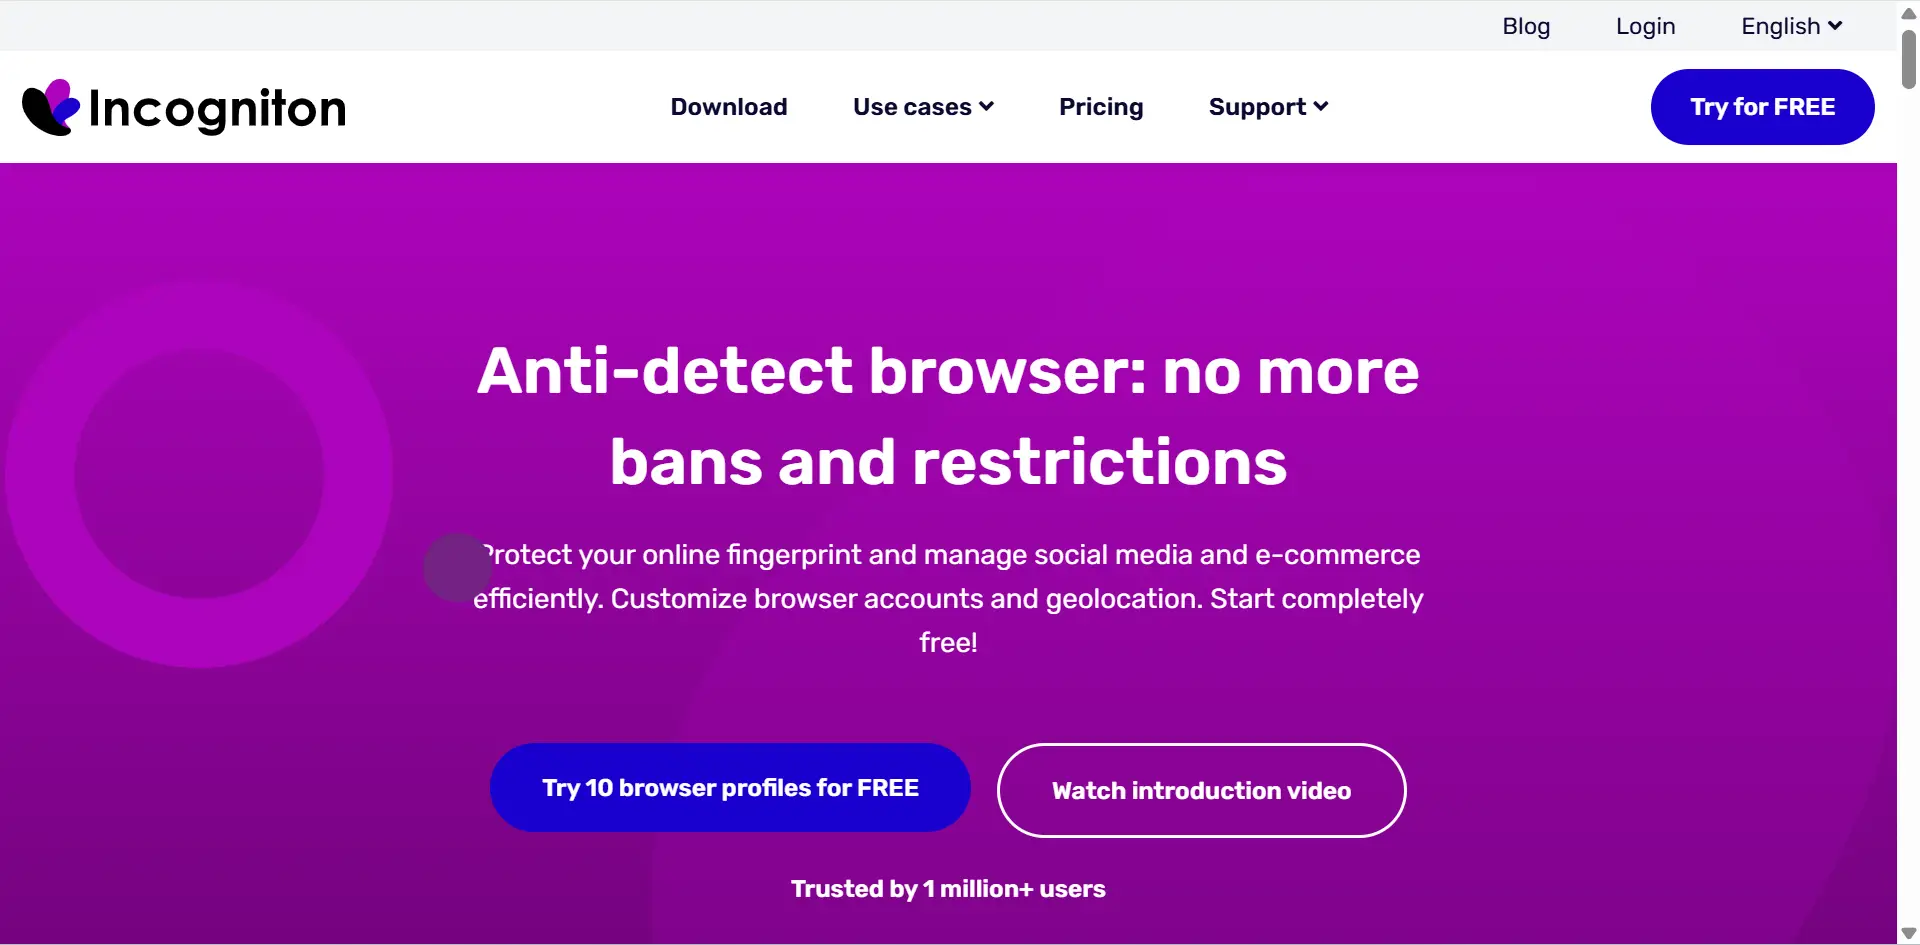This screenshot has width=1920, height=945.
Task: Go to the Login page
Action: click(x=1645, y=26)
